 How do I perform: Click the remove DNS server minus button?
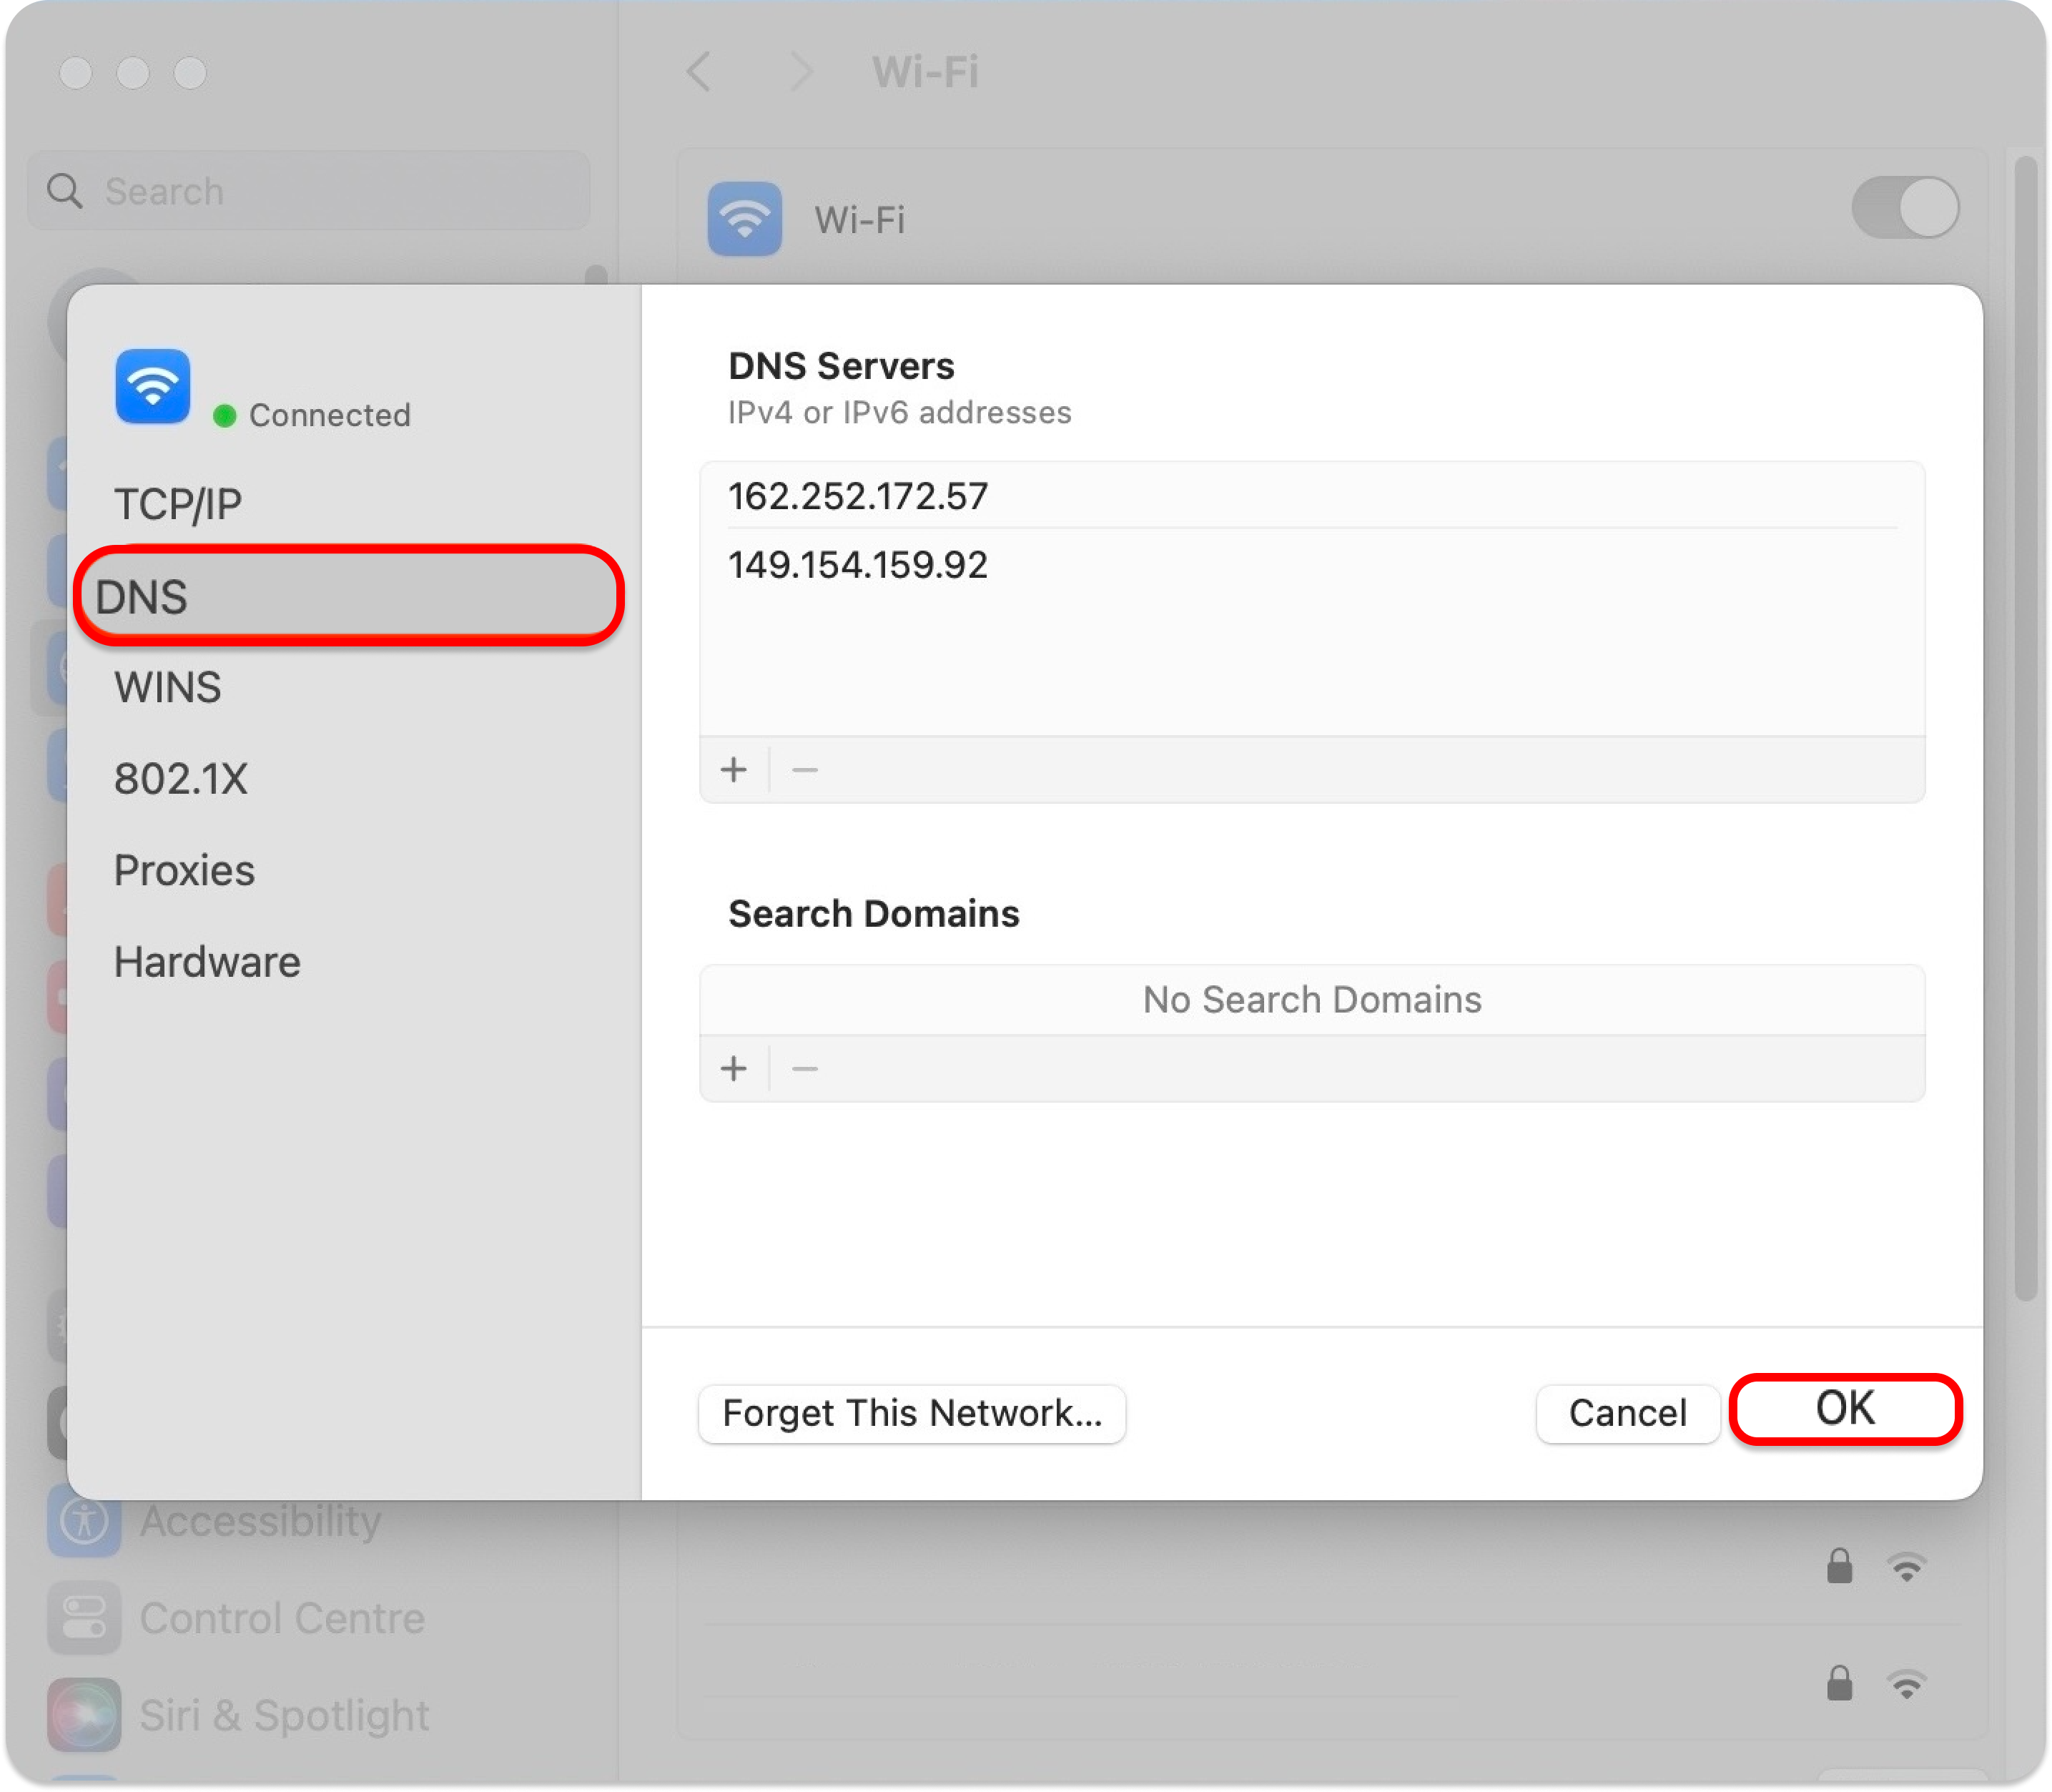pyautogui.click(x=805, y=770)
